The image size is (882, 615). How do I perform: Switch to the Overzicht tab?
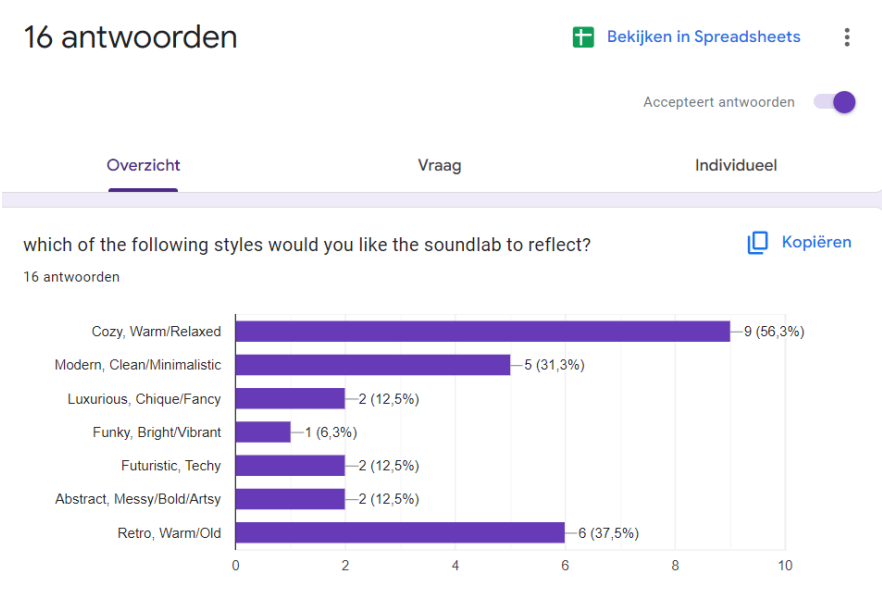coord(144,166)
